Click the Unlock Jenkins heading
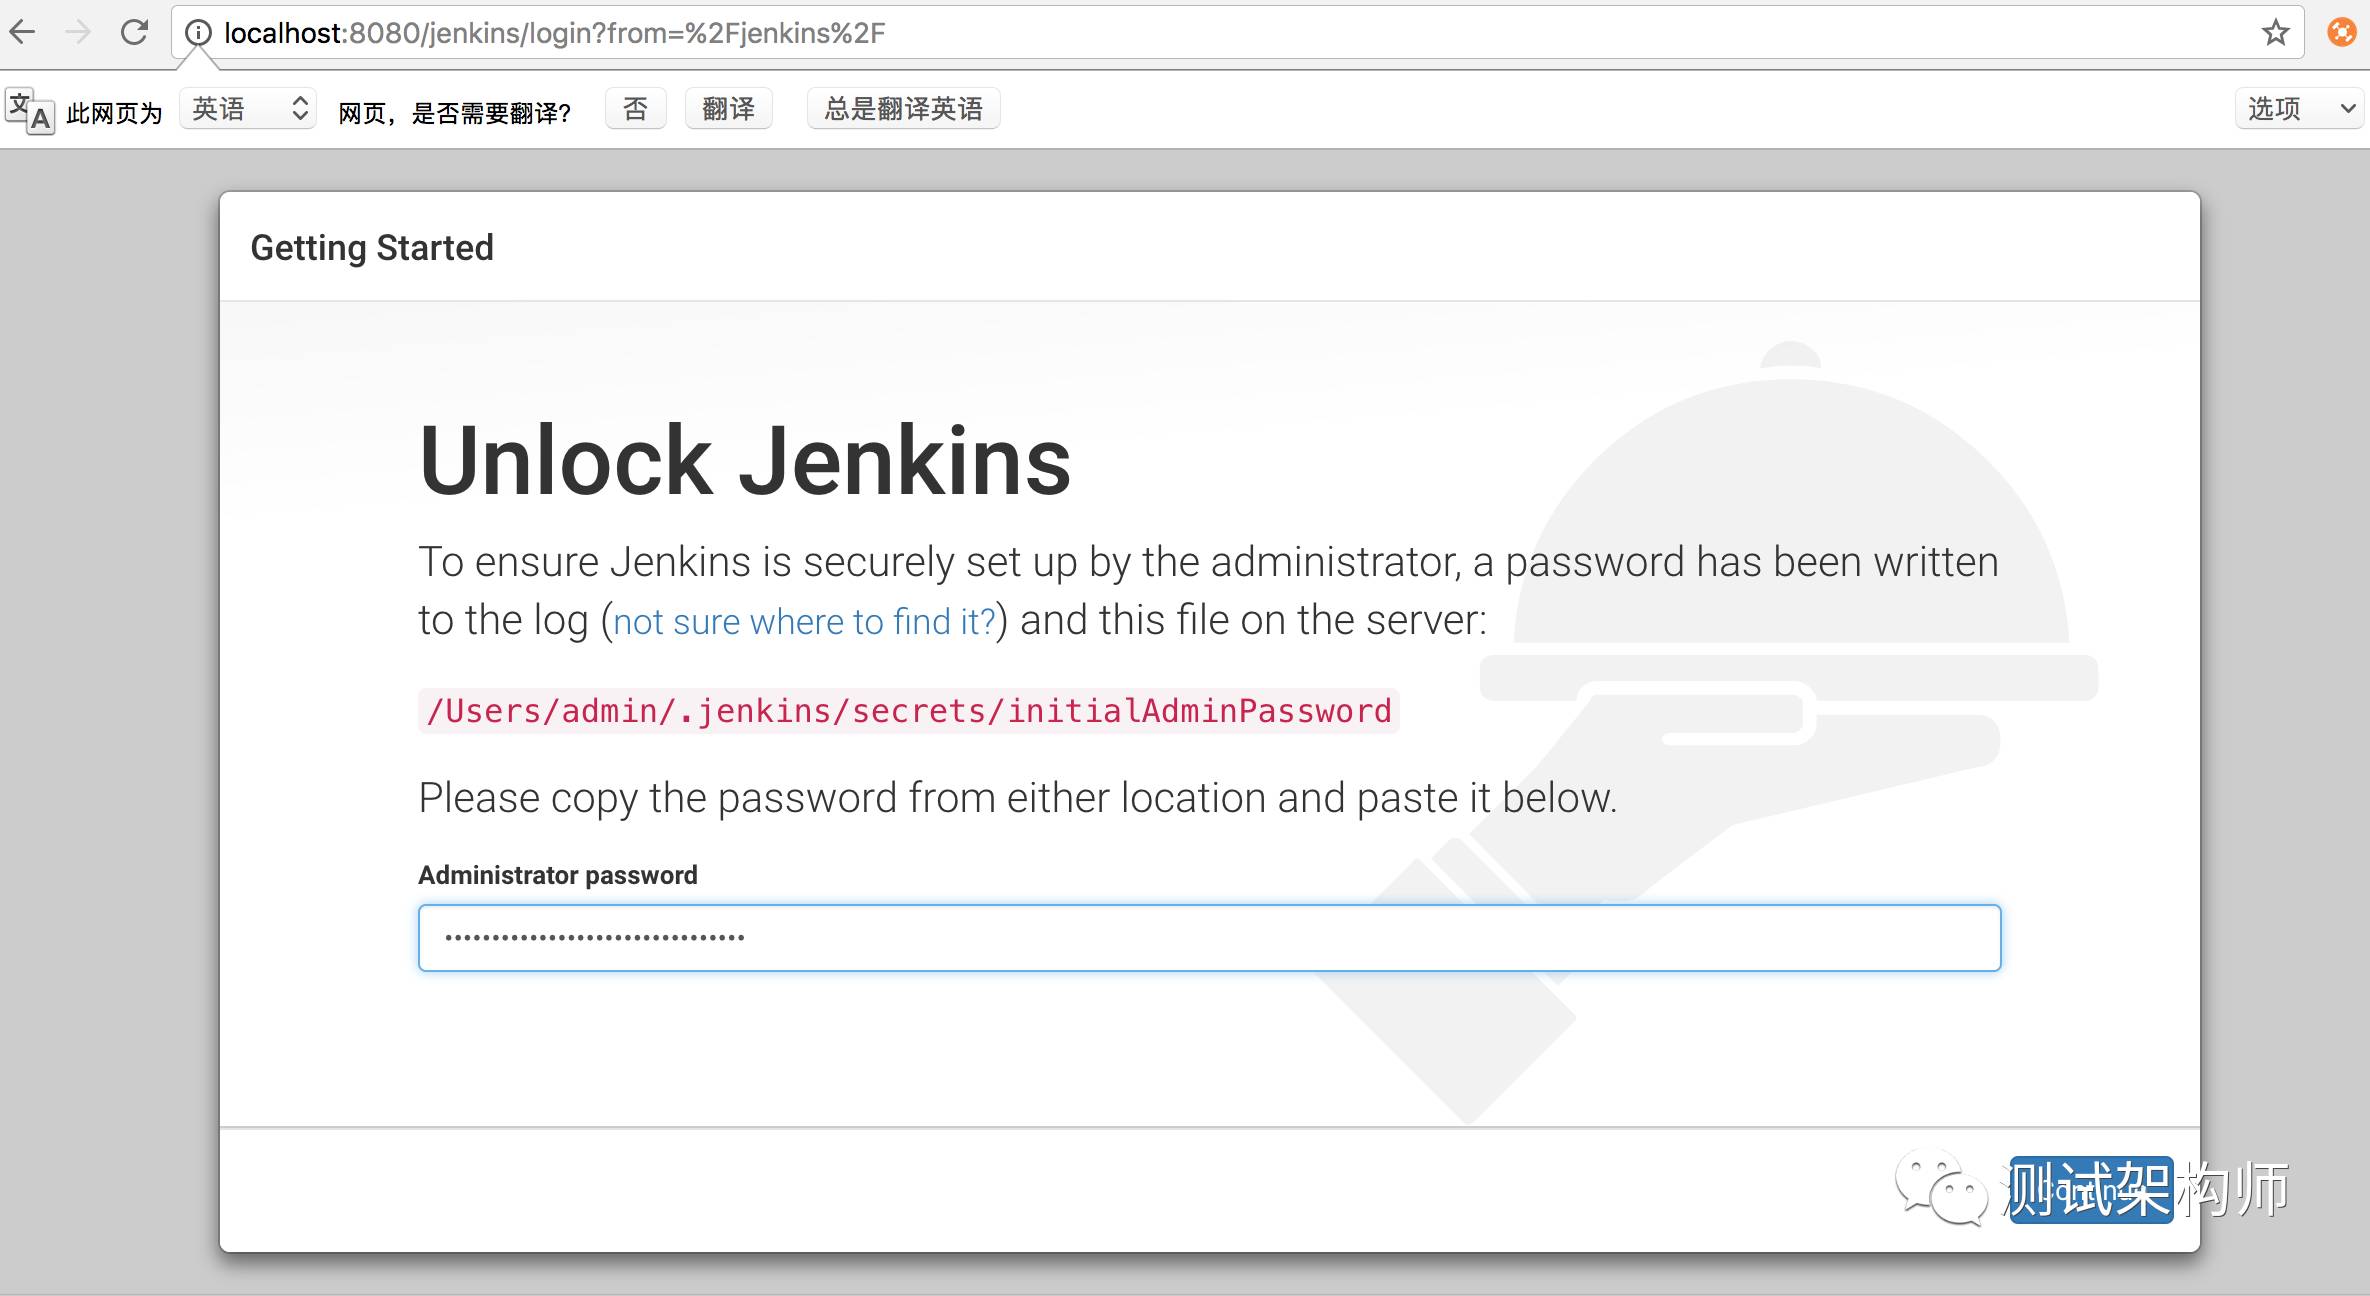 pyautogui.click(x=745, y=461)
